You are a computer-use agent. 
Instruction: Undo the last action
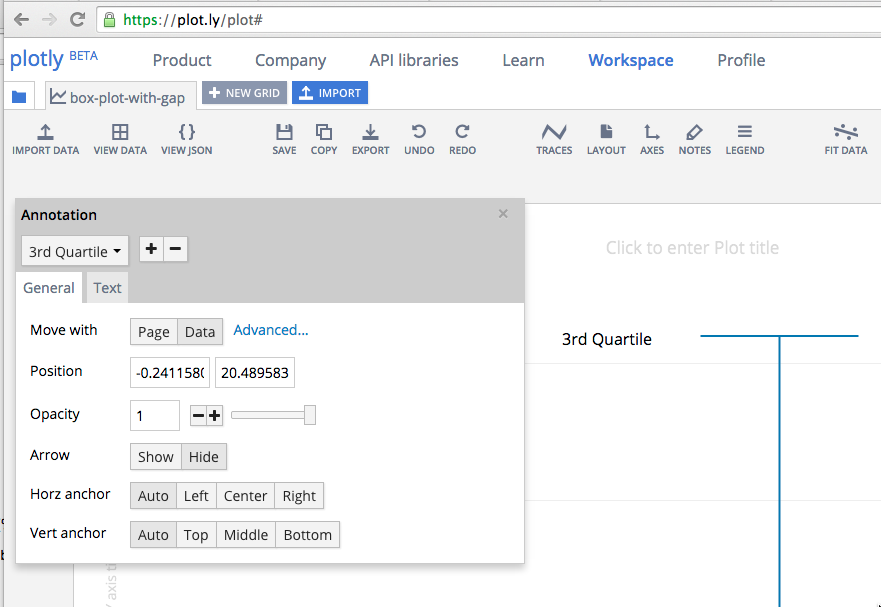tap(419, 133)
